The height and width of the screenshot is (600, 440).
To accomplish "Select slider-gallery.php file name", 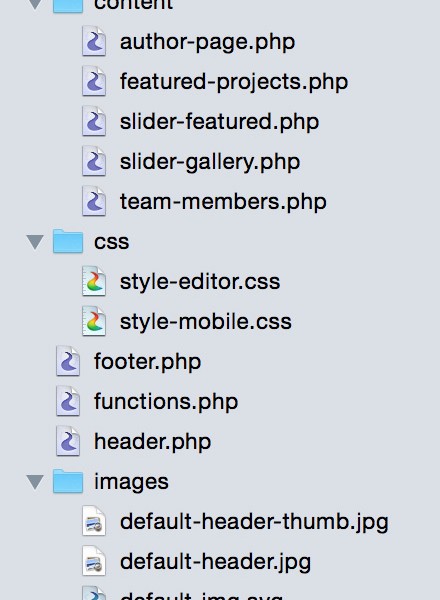I will [210, 162].
